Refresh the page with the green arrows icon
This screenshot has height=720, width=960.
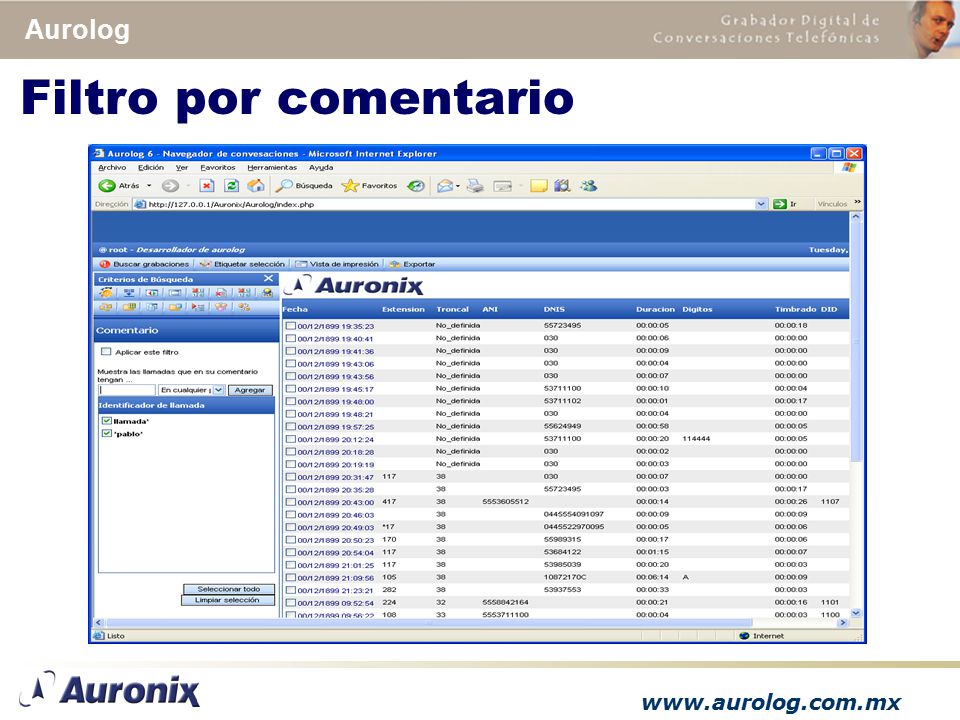click(x=231, y=186)
